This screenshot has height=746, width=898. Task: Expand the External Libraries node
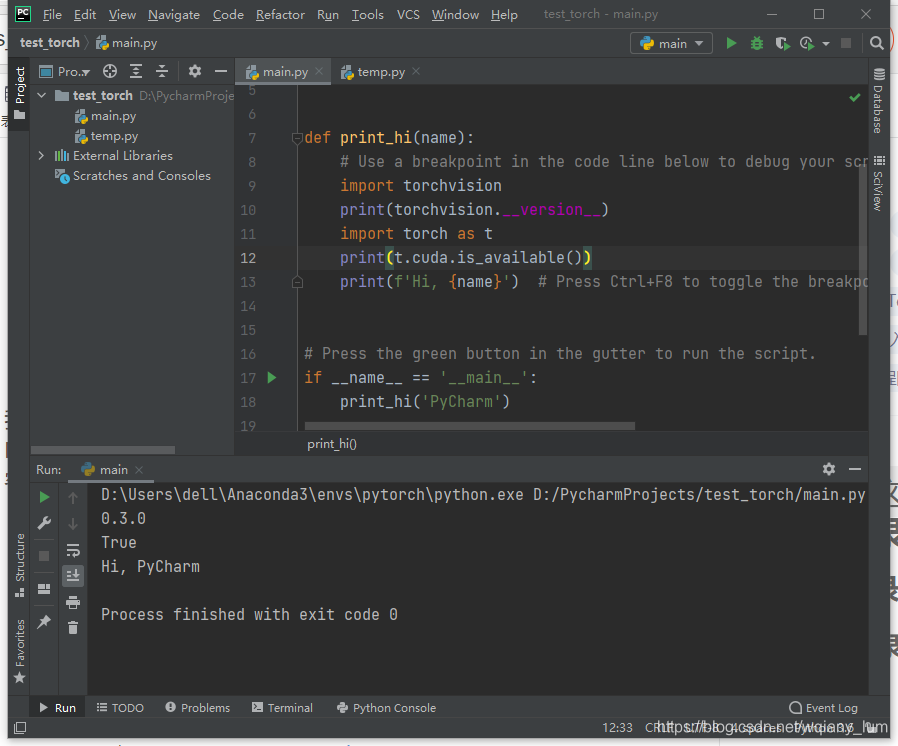pos(41,155)
